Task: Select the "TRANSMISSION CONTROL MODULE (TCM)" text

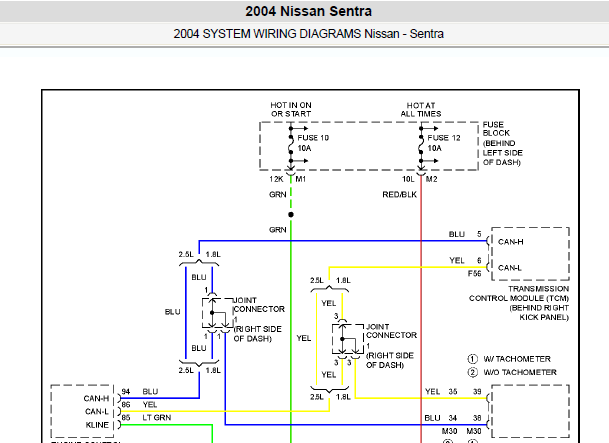Action: tap(519, 294)
